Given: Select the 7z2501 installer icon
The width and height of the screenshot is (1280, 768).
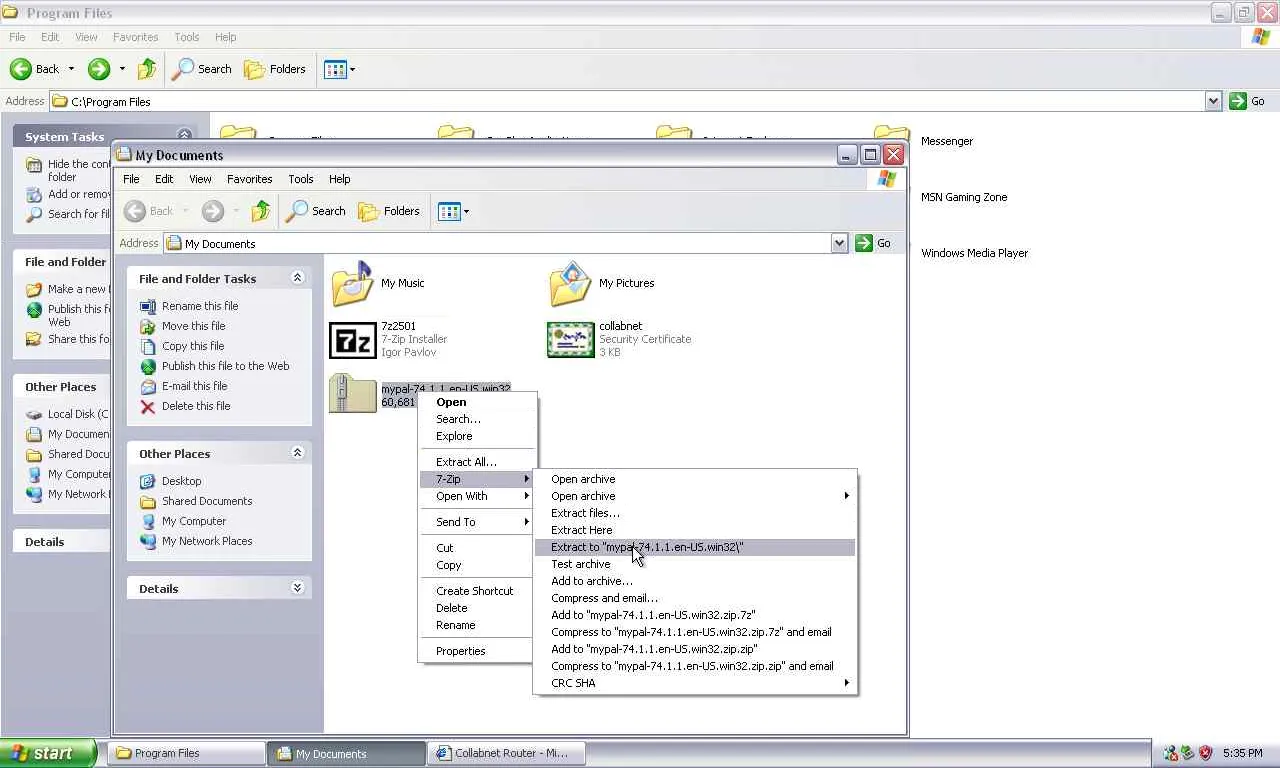Looking at the screenshot, I should 352,340.
